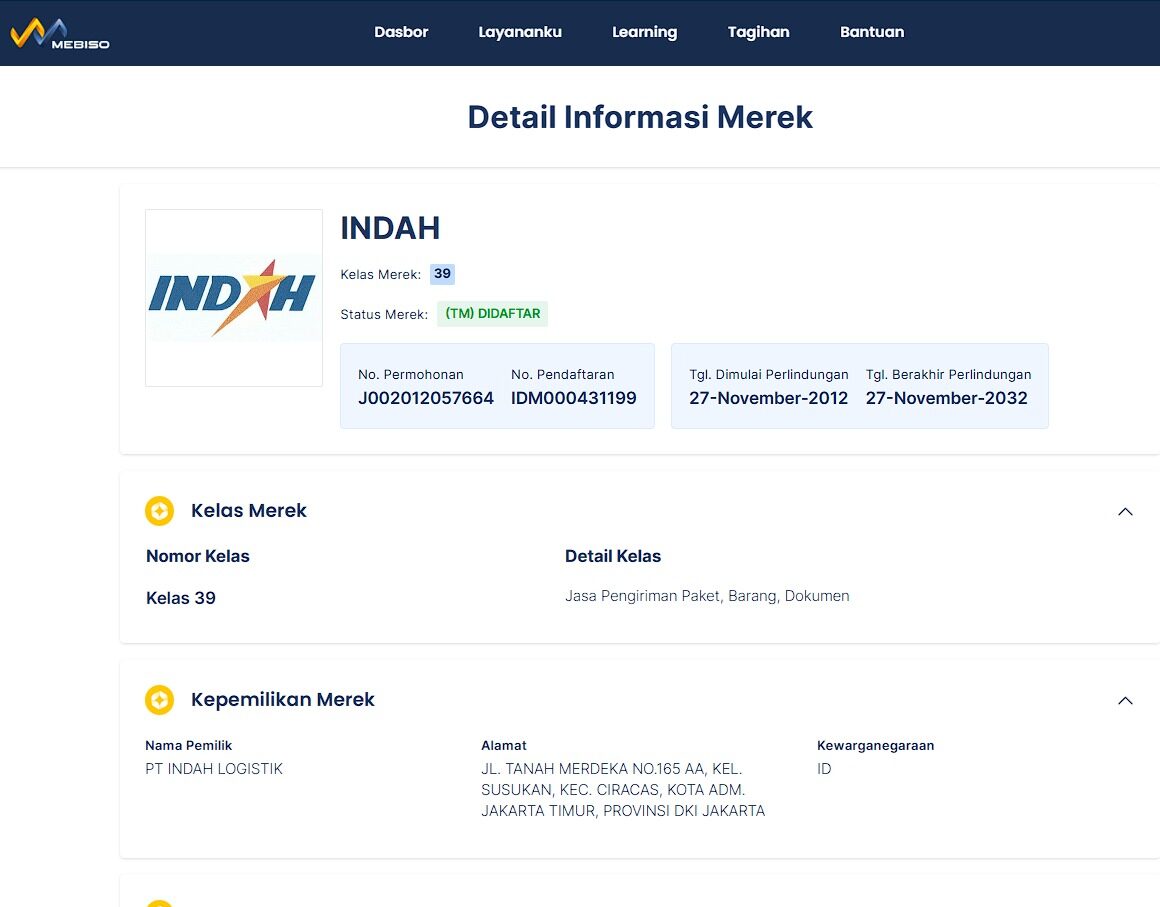The width and height of the screenshot is (1160, 907).
Task: Open the Tagihan menu item
Action: coord(758,32)
